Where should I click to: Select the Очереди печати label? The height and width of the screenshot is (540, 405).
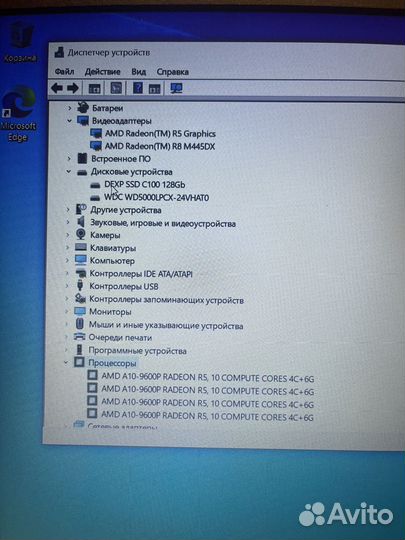point(120,338)
